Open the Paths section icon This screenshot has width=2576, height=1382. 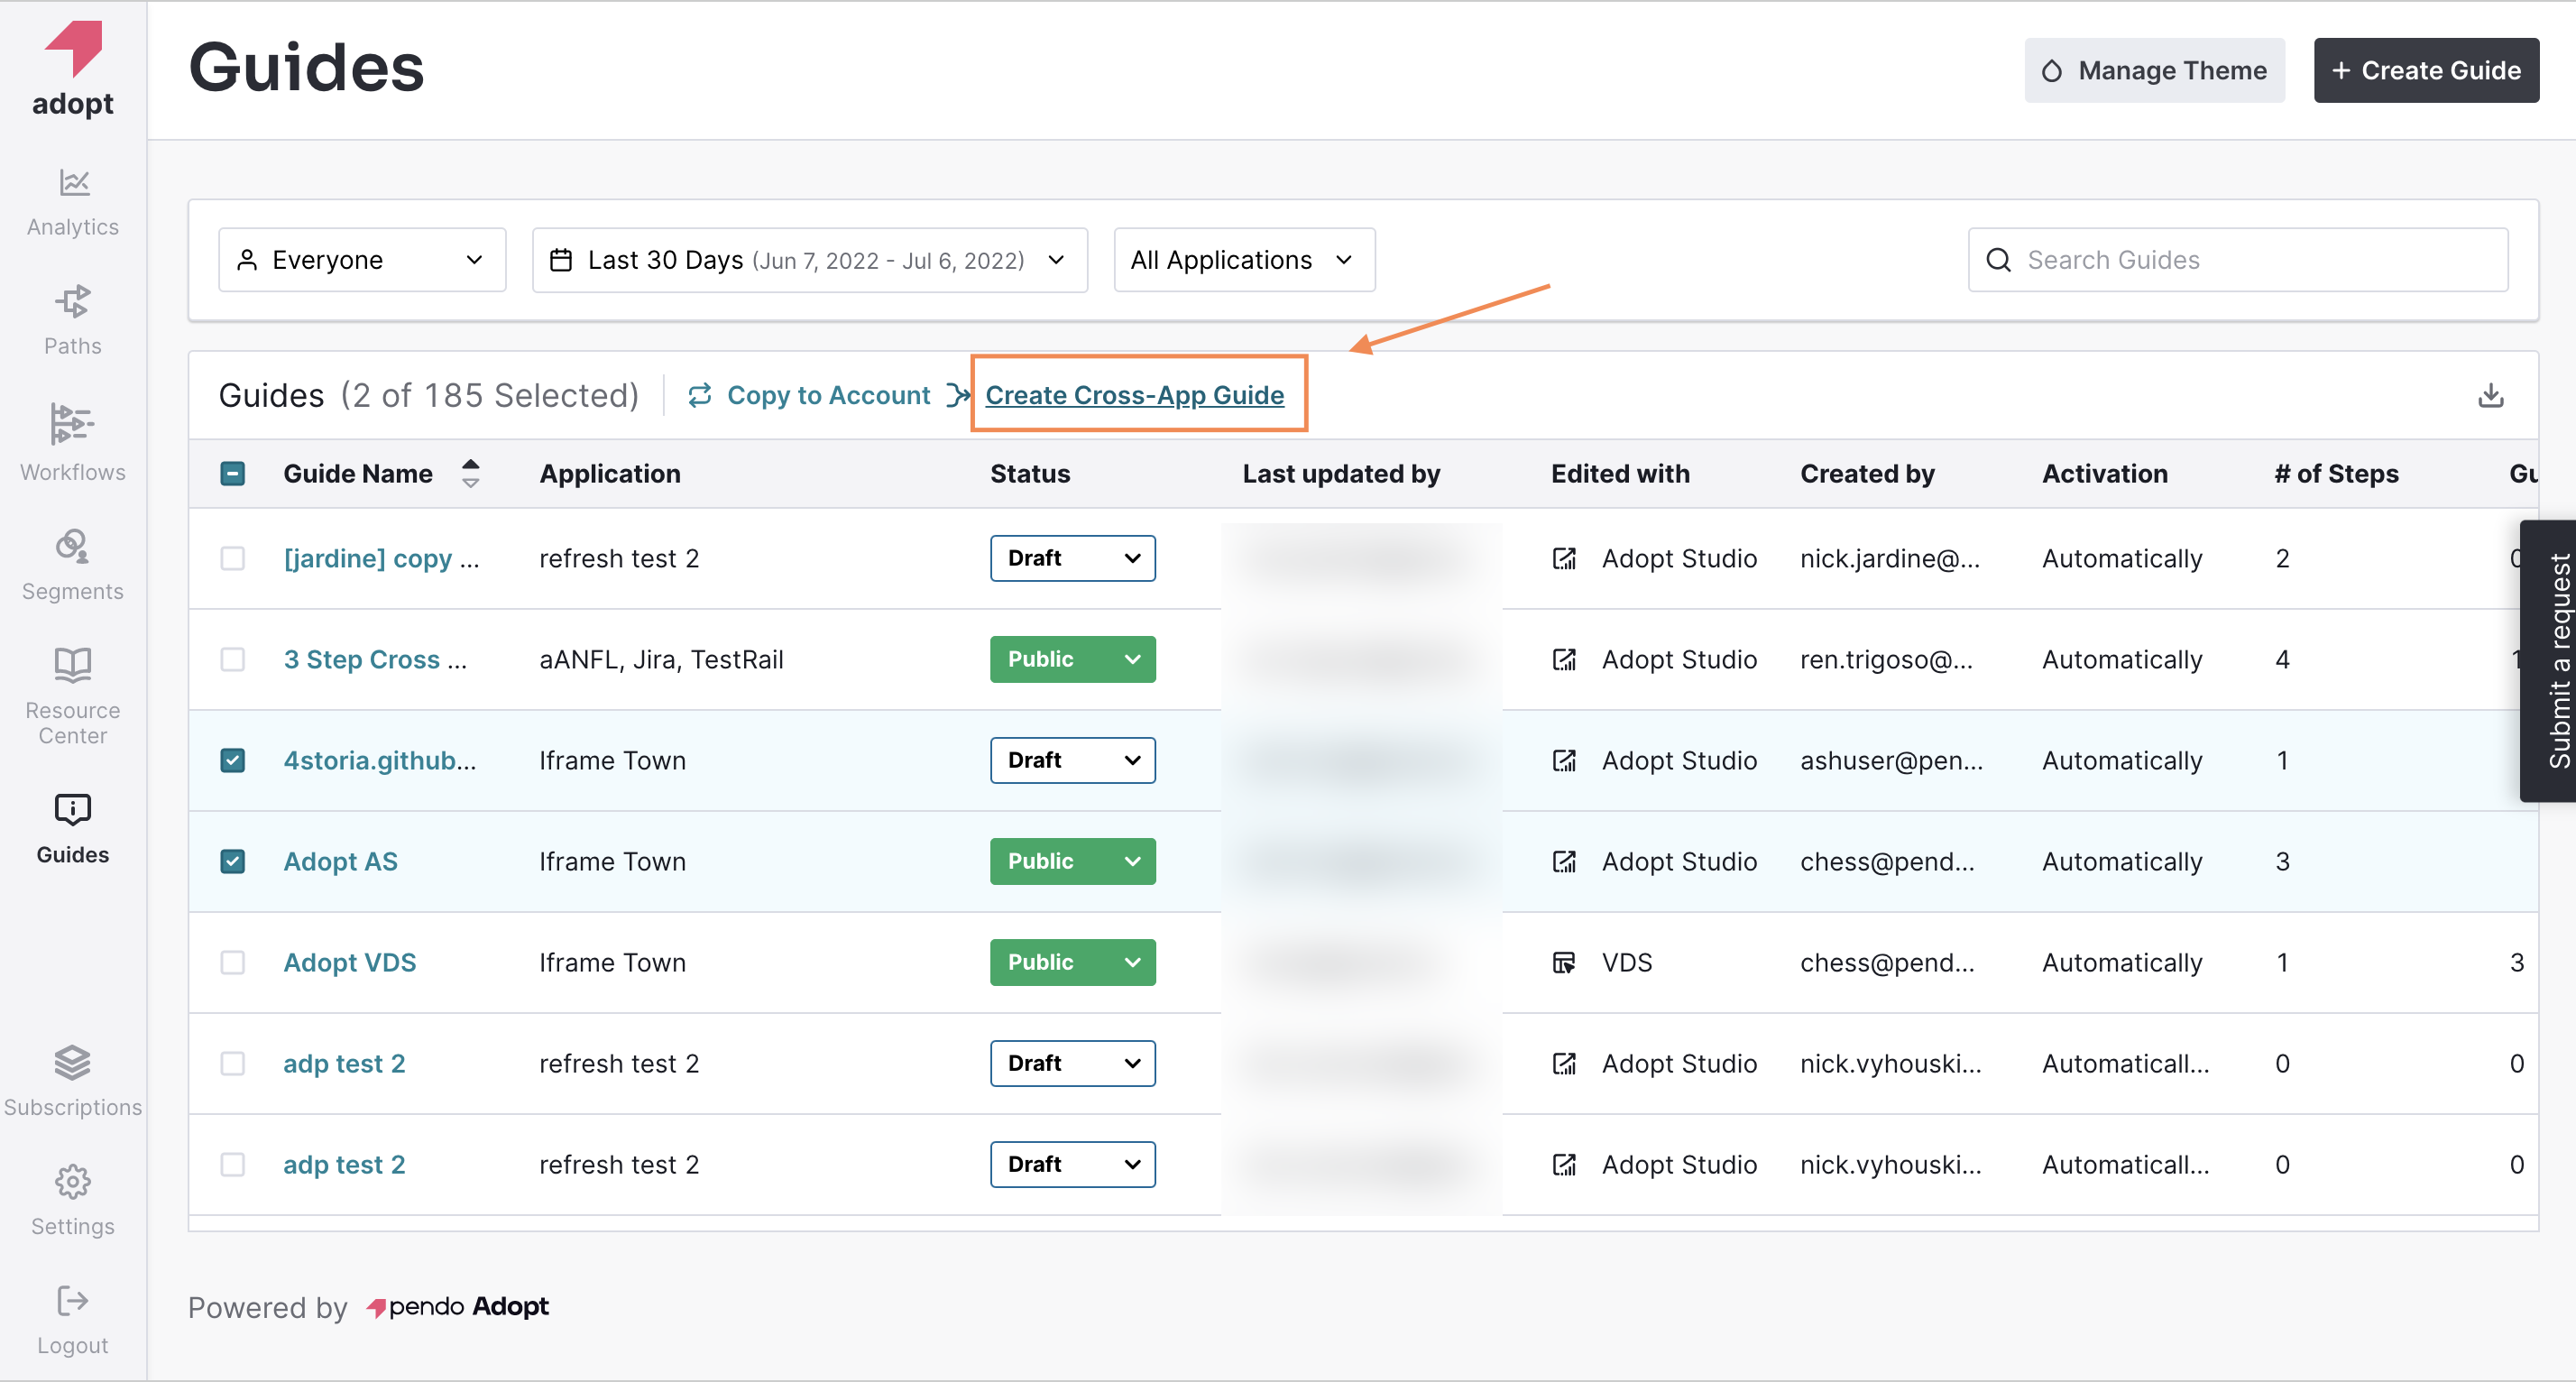pyautogui.click(x=73, y=301)
